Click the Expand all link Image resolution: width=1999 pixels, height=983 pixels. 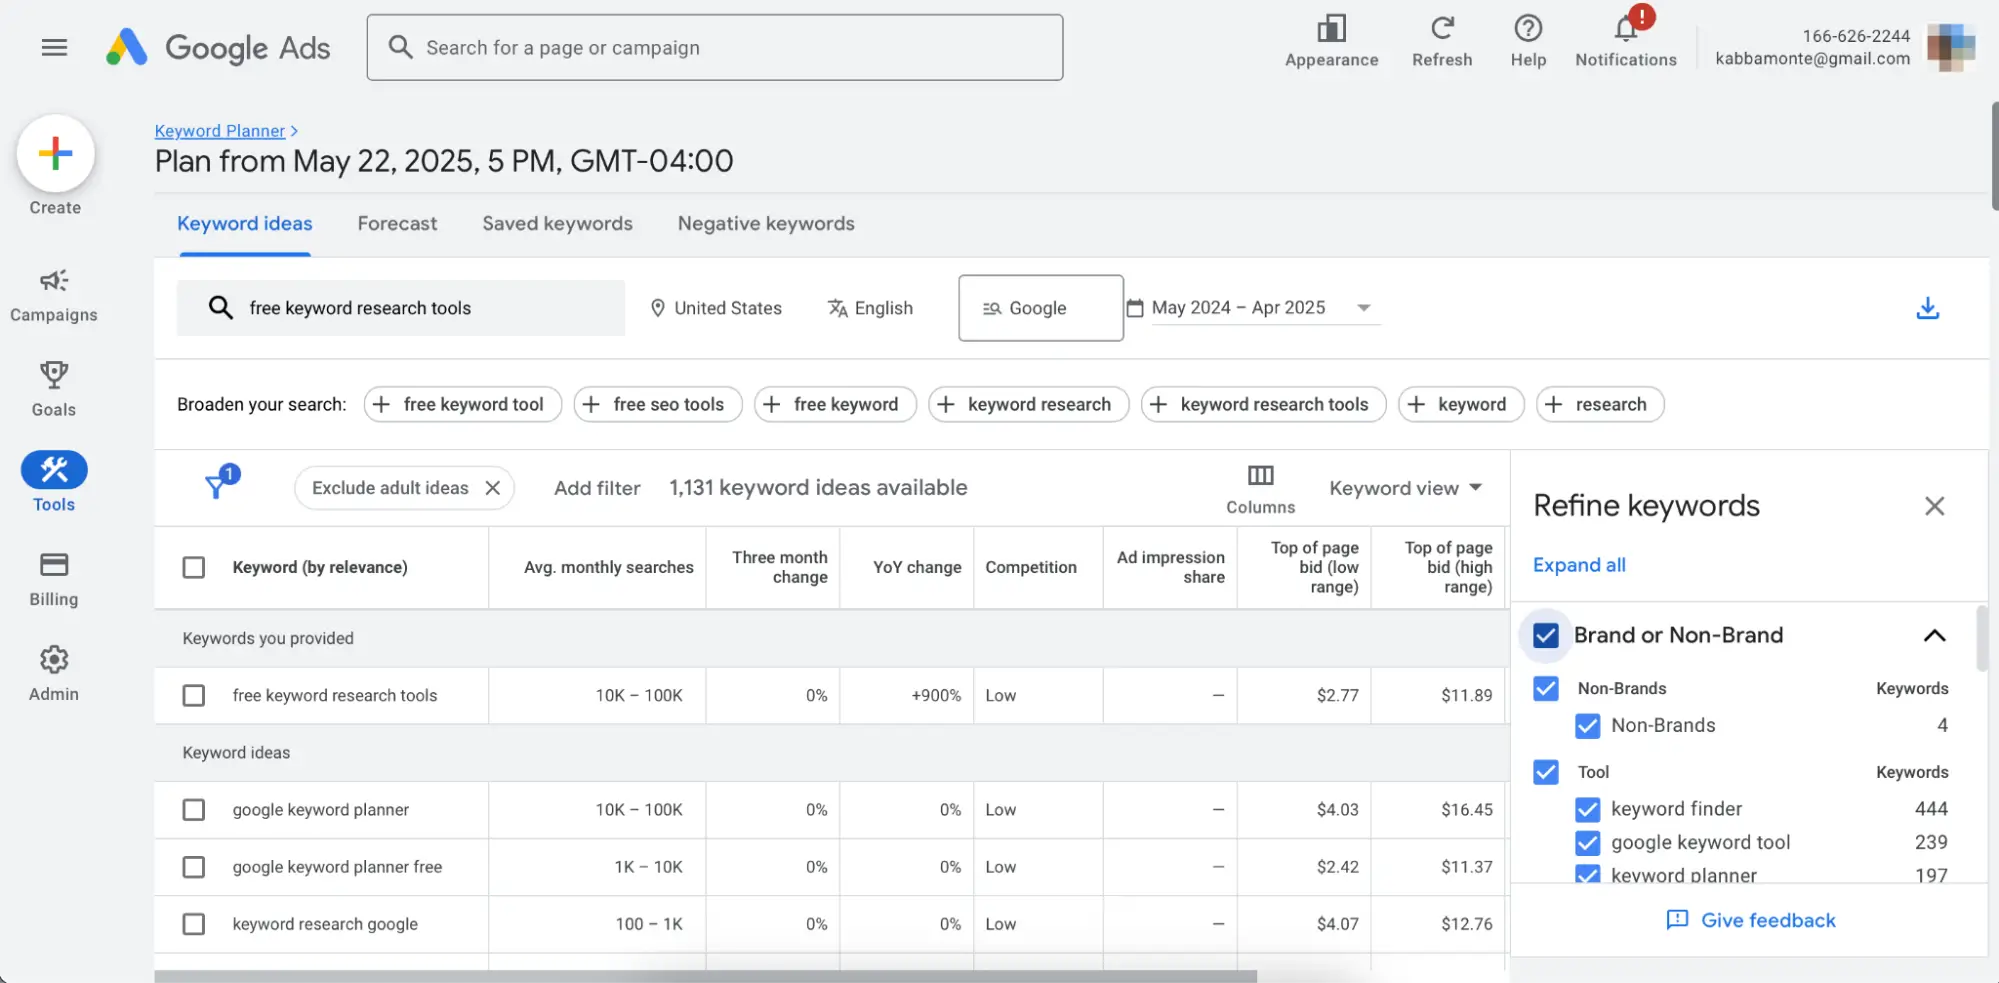[1579, 565]
